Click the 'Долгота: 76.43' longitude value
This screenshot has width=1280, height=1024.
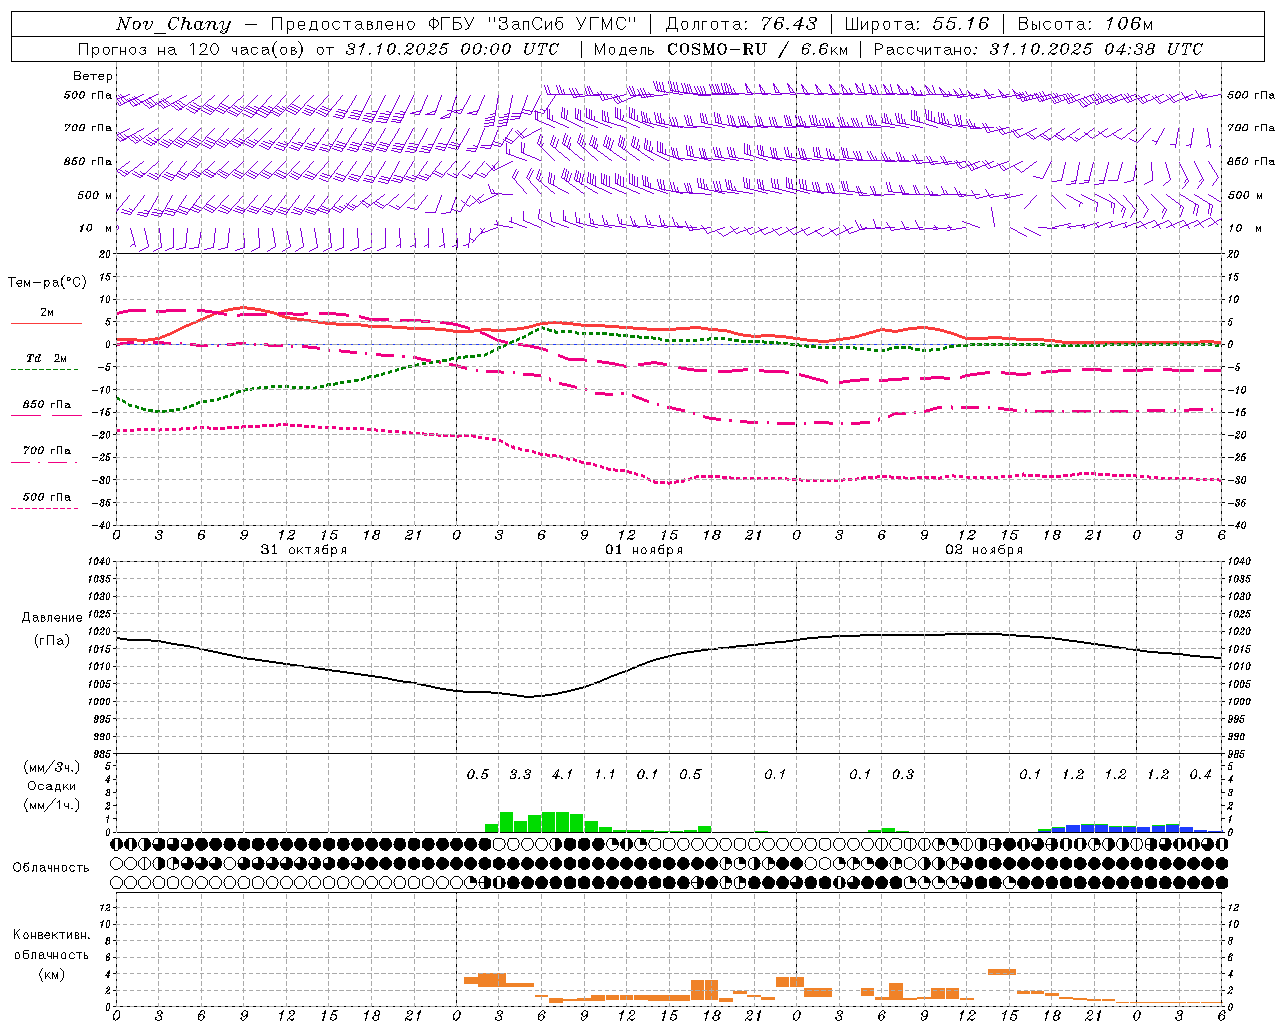(741, 24)
